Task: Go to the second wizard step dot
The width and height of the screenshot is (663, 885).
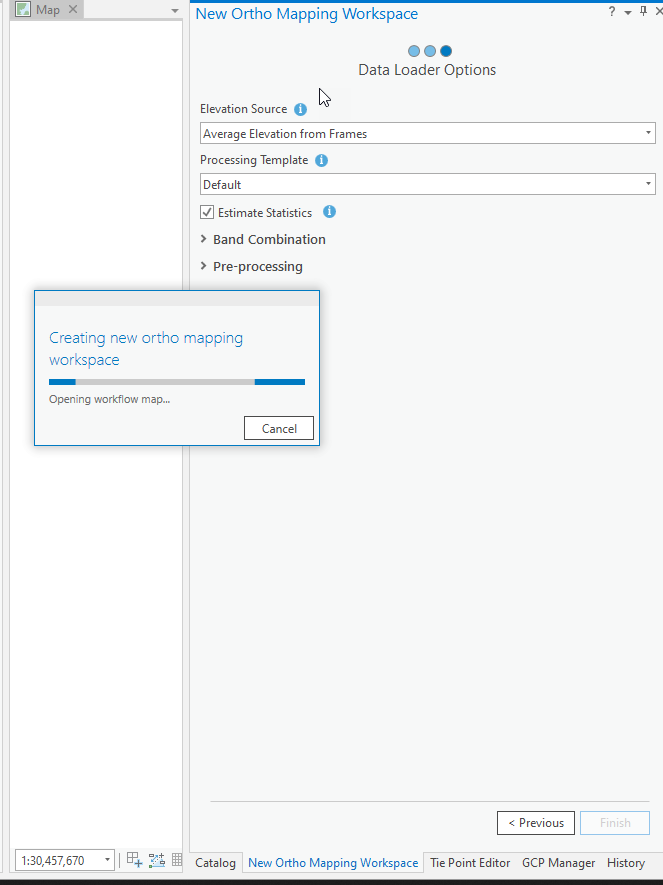Action: 430,51
